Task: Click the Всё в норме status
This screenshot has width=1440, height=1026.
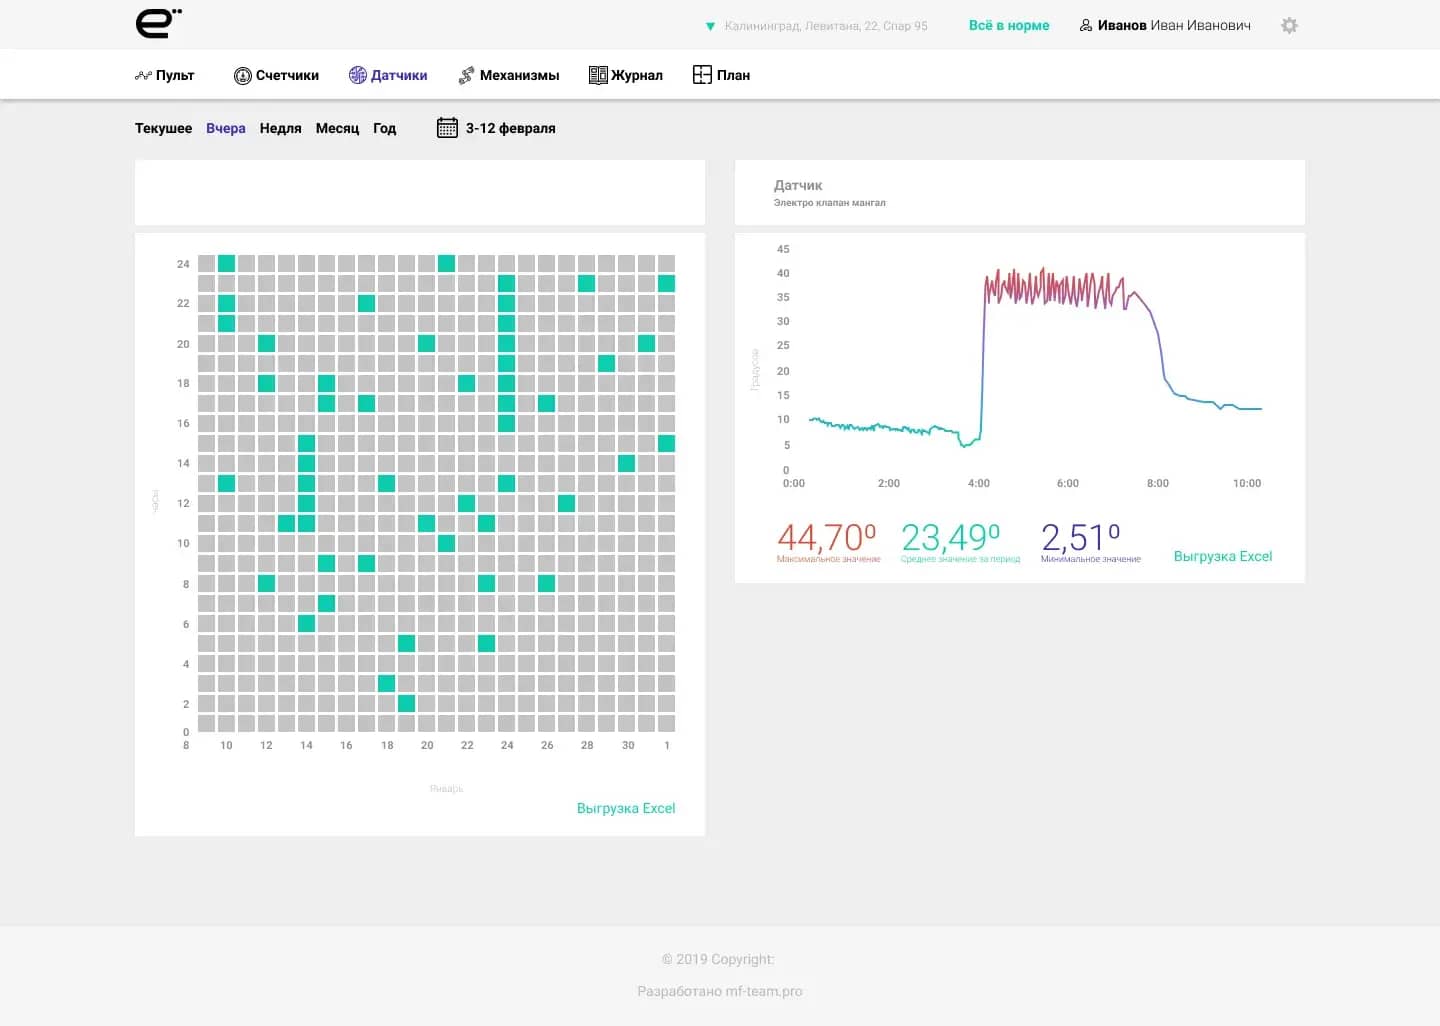Action: (1008, 26)
